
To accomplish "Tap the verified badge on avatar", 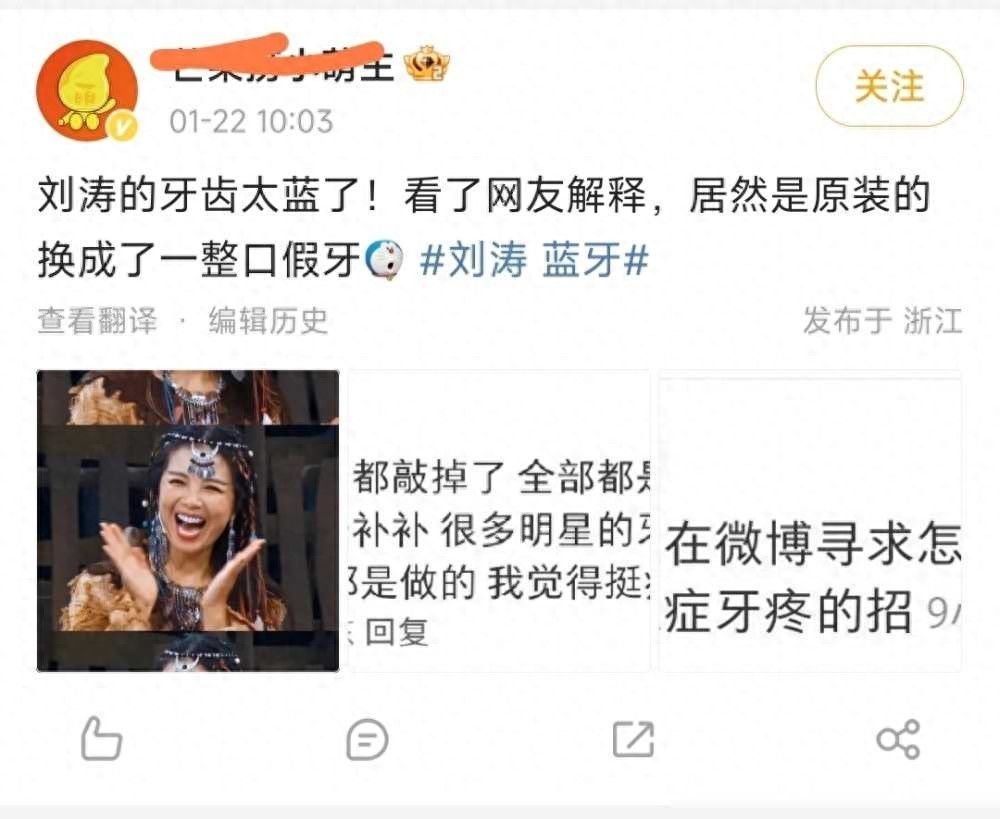I will pos(122,127).
